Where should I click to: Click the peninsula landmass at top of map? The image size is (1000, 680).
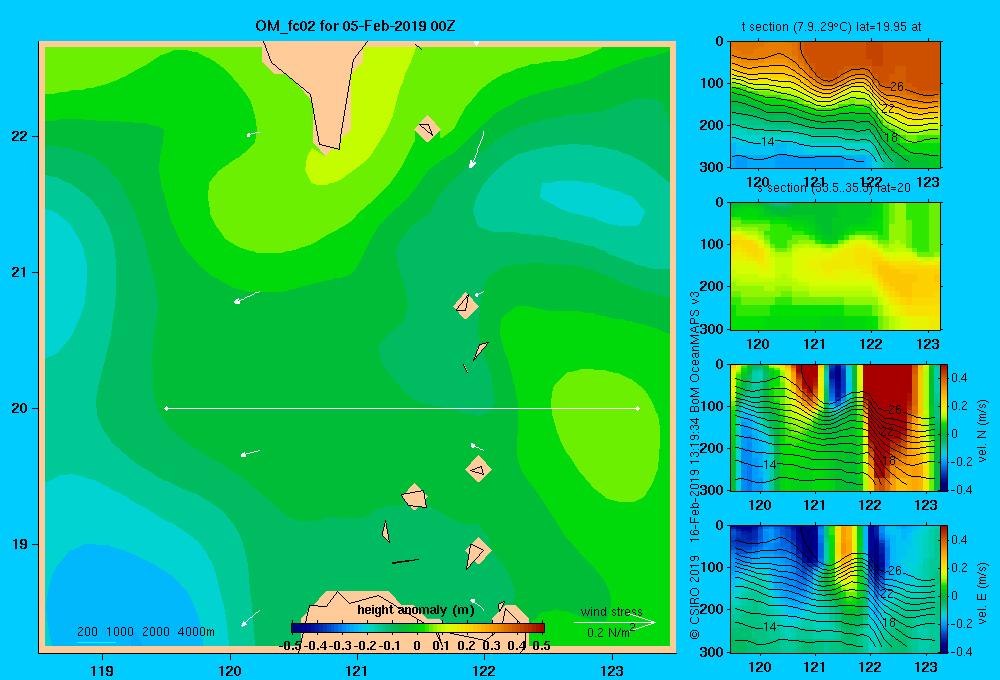[x=322, y=89]
